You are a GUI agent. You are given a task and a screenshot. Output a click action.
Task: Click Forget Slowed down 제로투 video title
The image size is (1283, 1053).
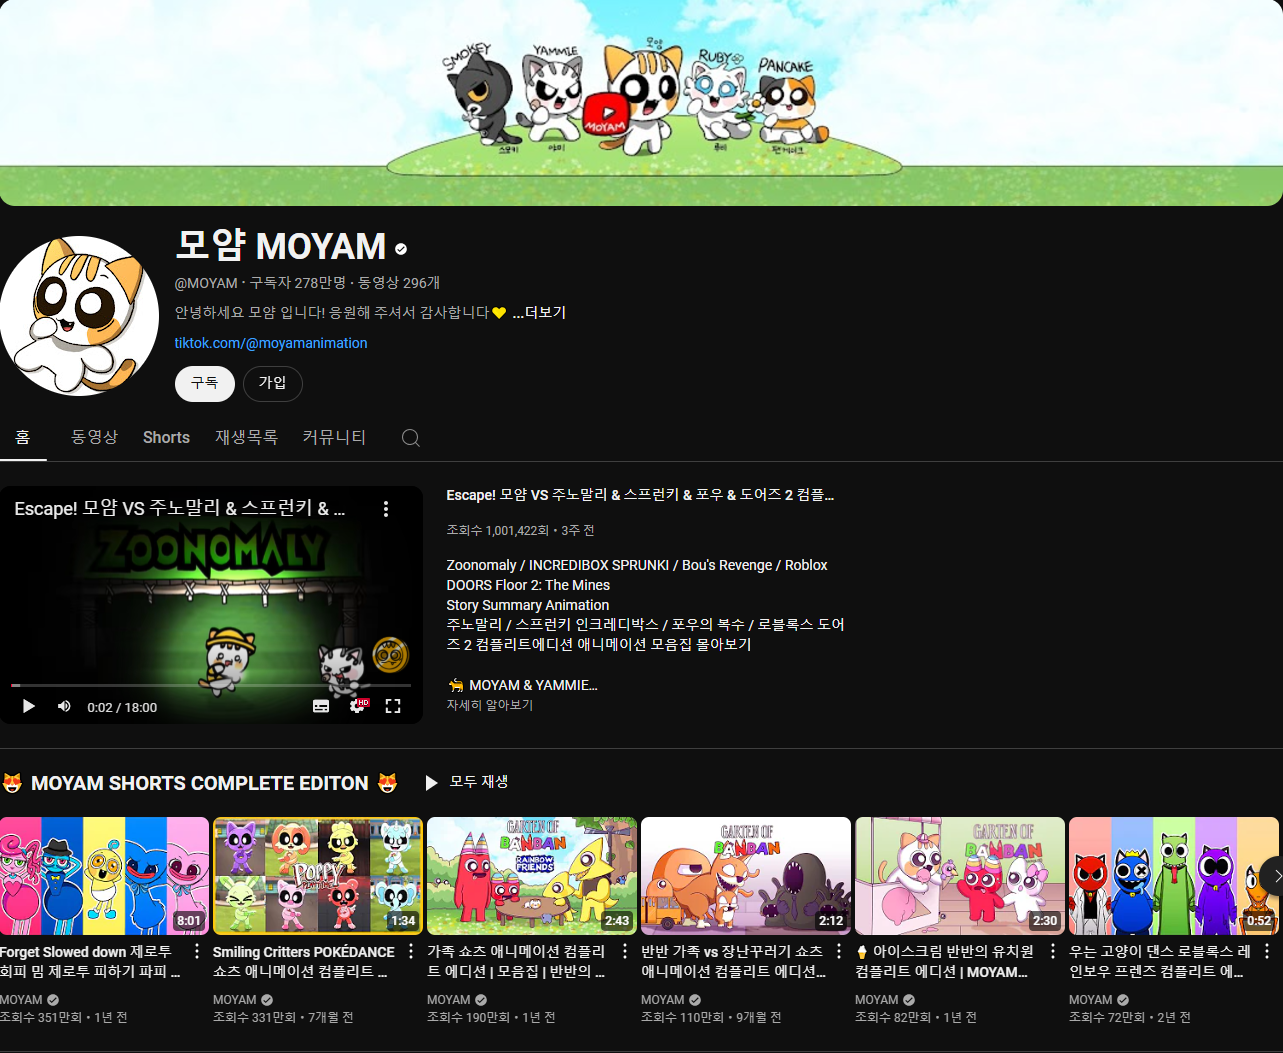point(91,962)
